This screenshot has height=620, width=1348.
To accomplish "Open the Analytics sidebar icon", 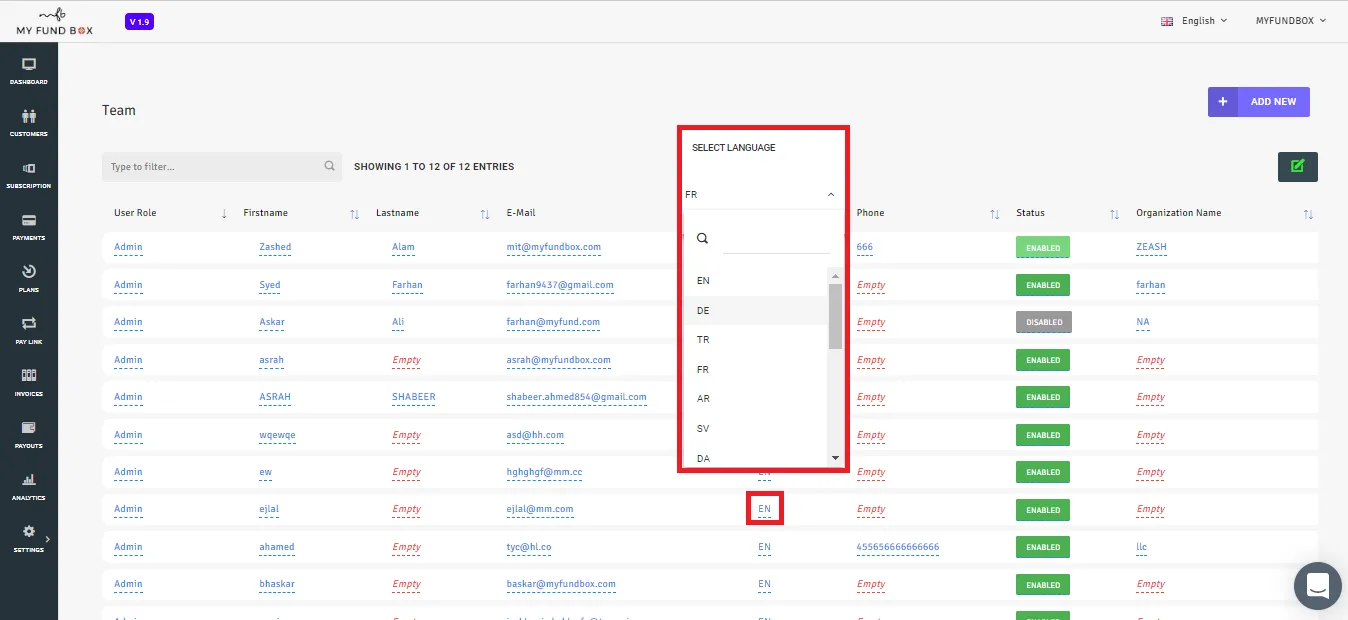I will (x=29, y=486).
